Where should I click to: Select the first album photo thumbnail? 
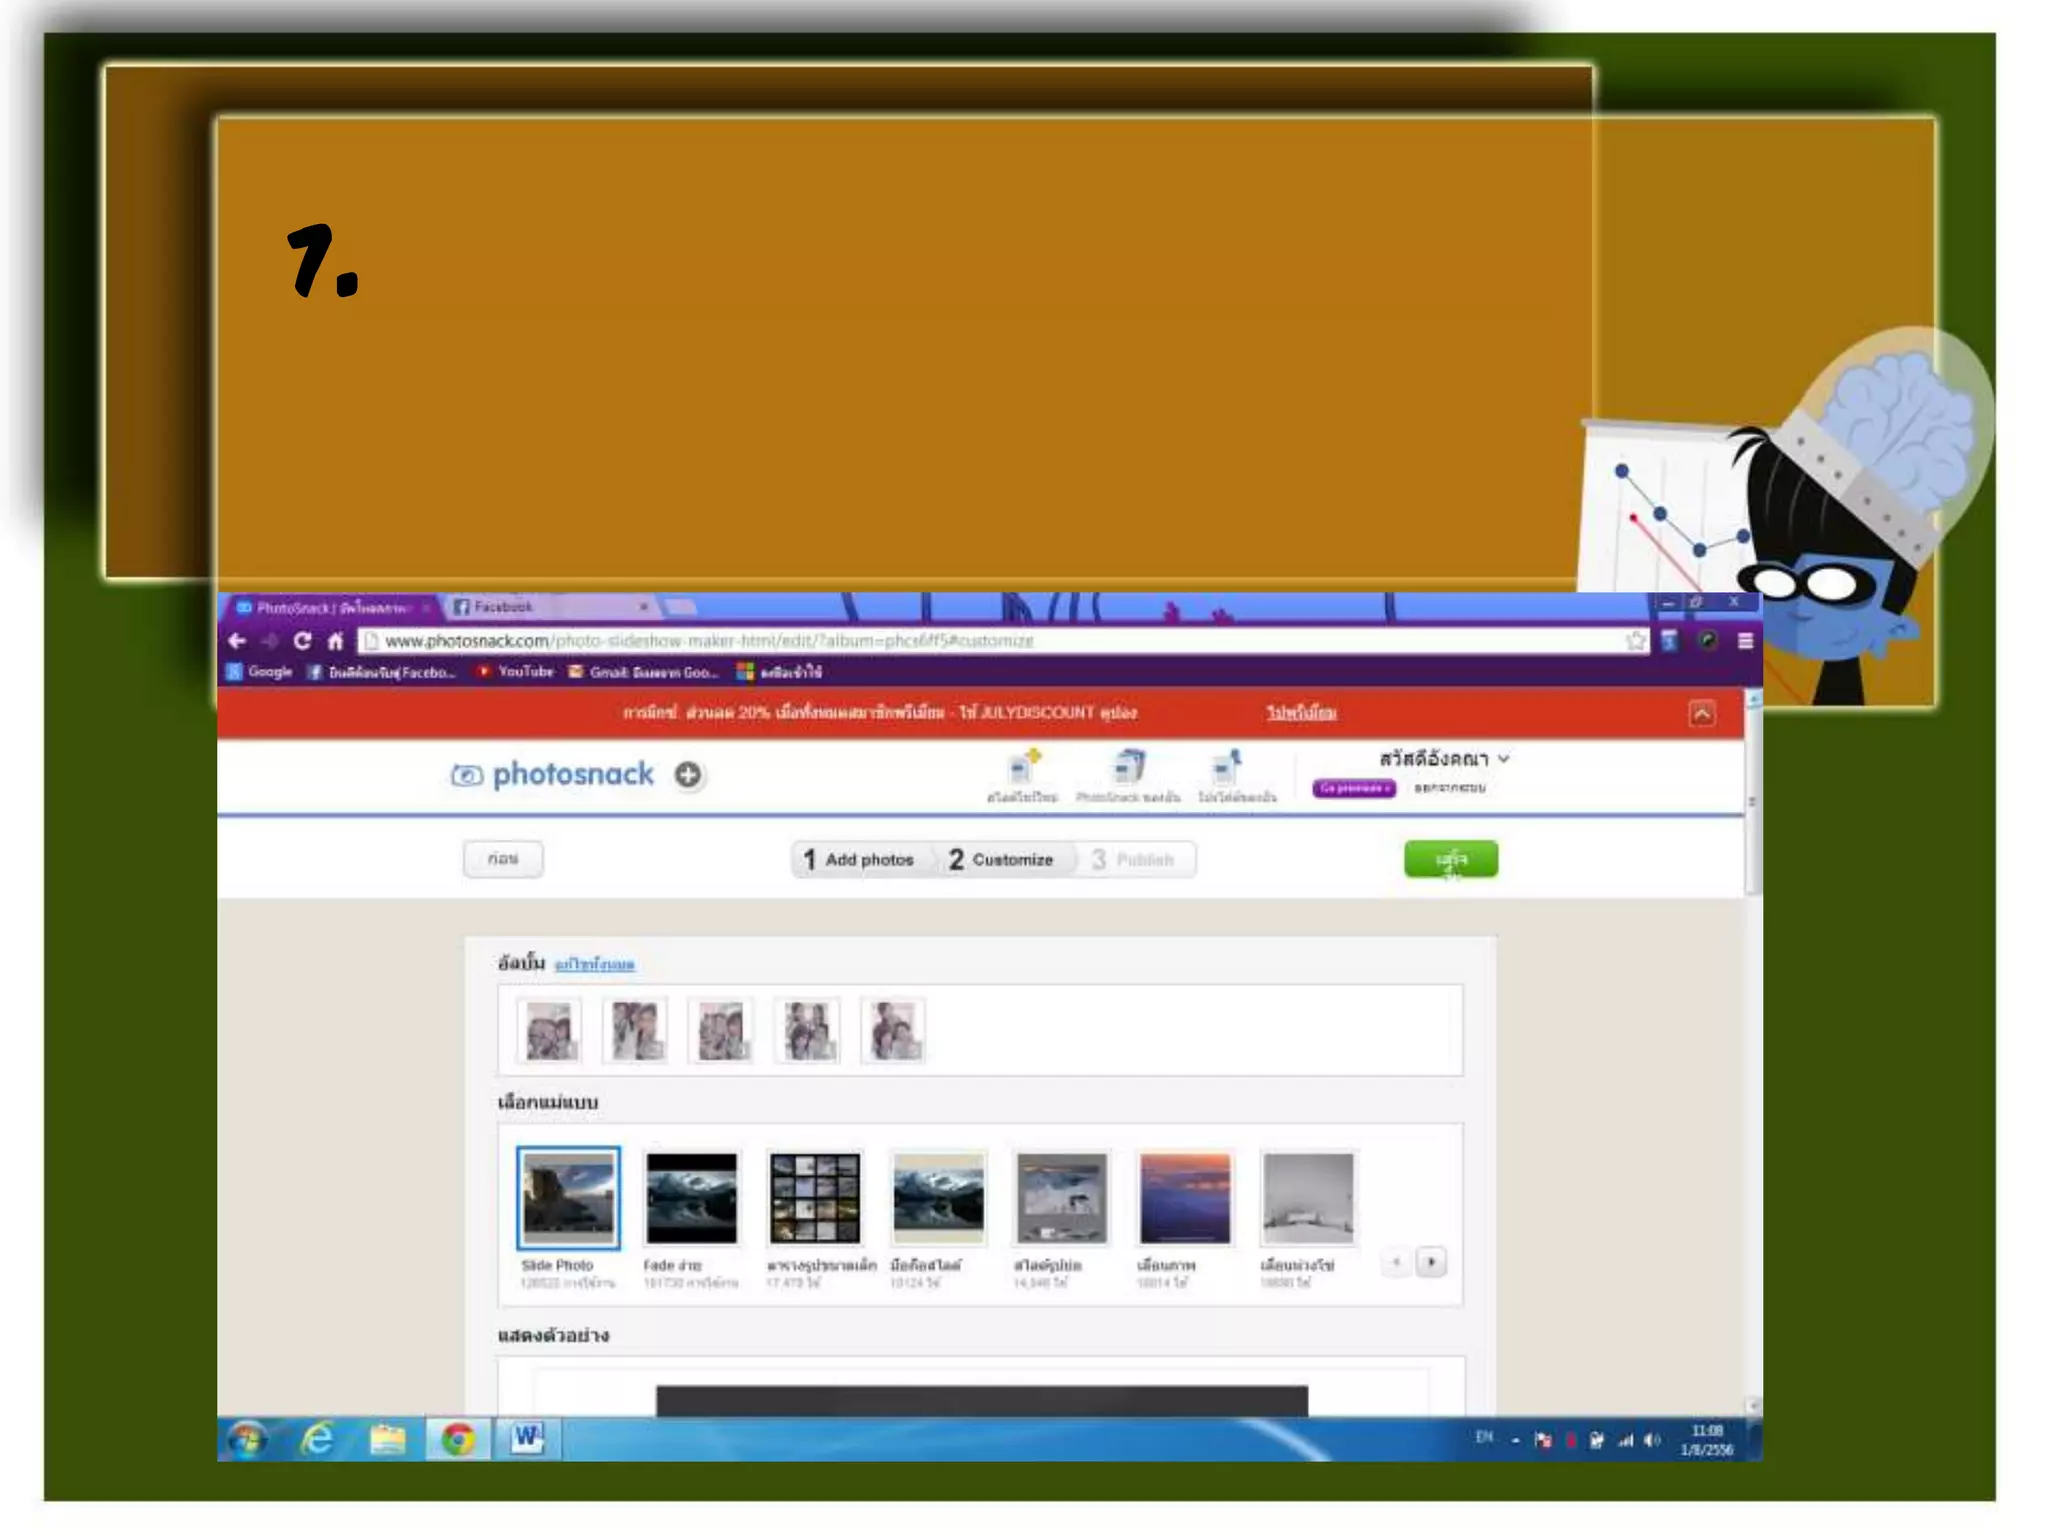pos(549,1031)
